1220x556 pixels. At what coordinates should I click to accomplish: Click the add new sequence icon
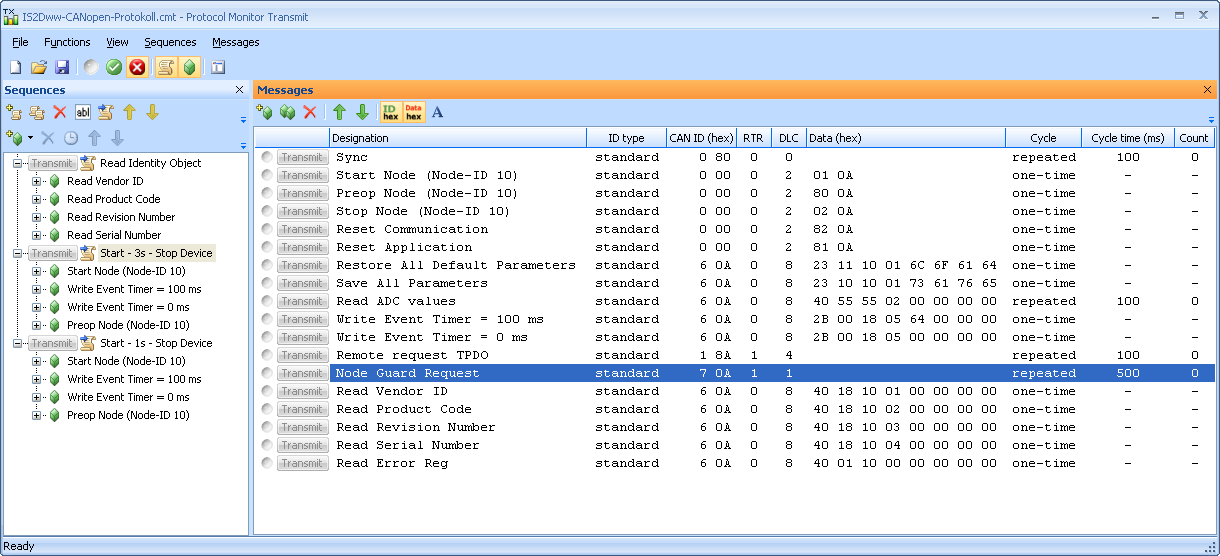(x=14, y=112)
